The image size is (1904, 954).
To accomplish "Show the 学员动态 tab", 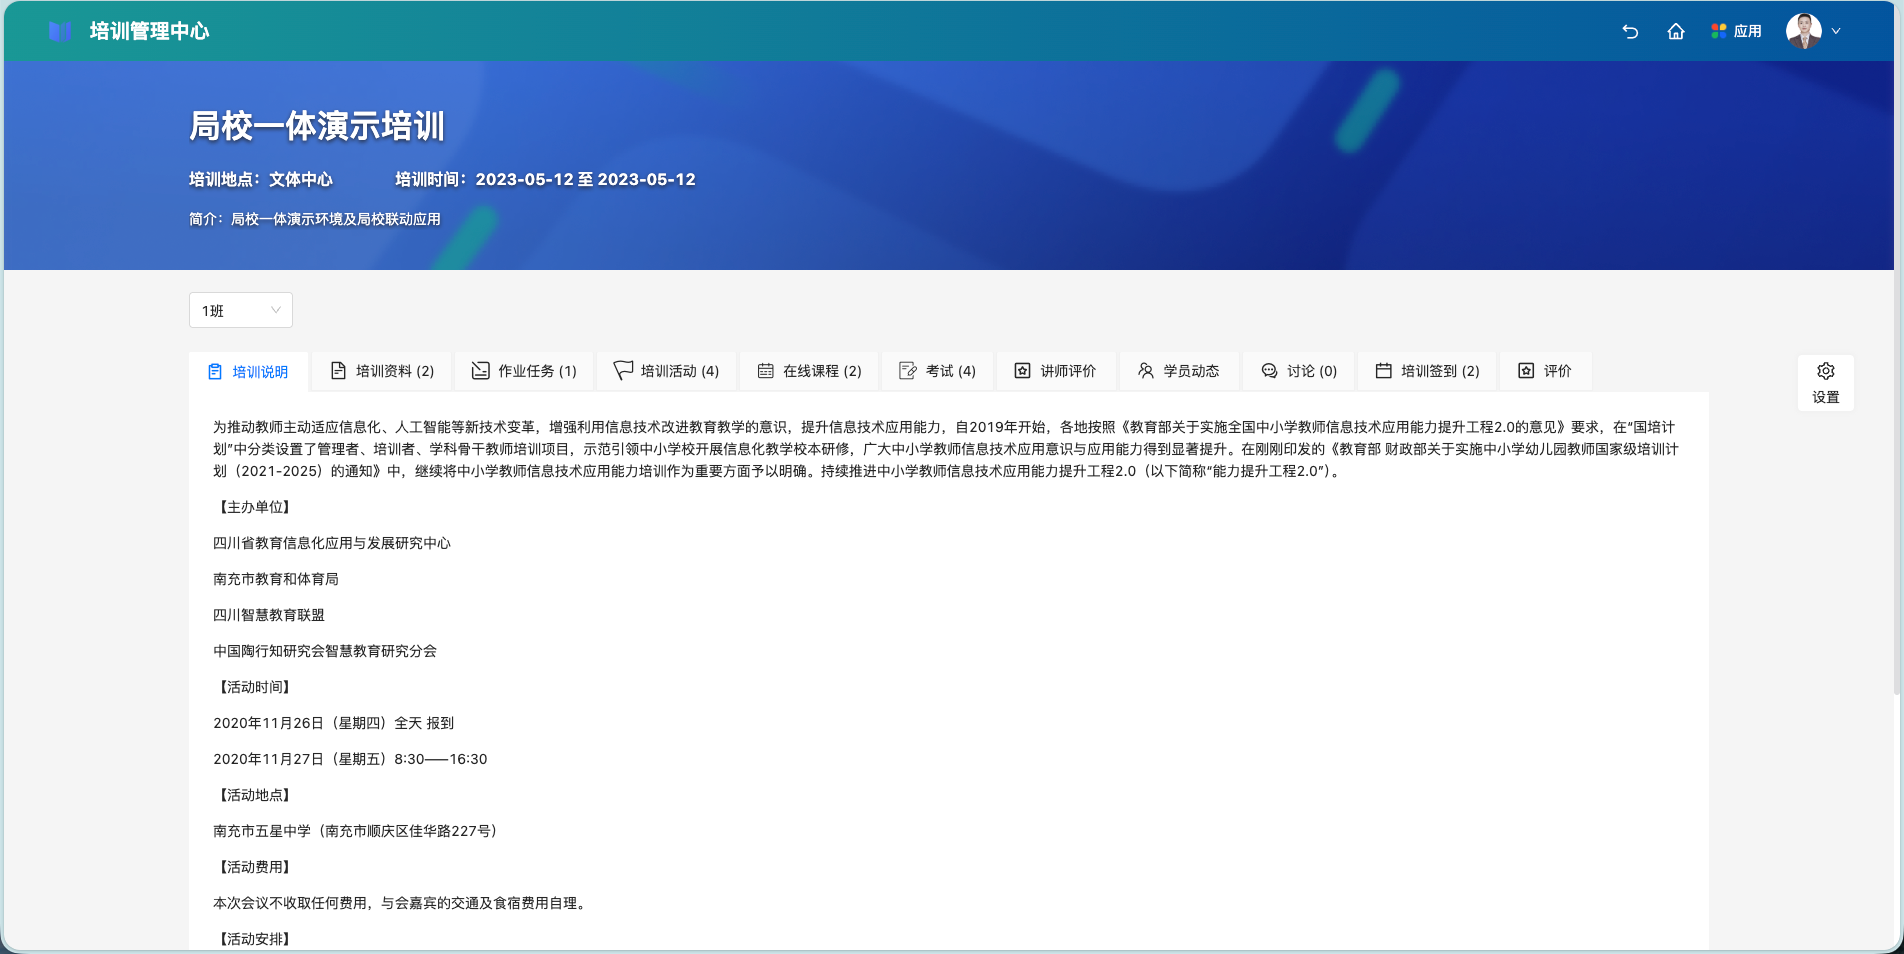I will (x=1178, y=371).
